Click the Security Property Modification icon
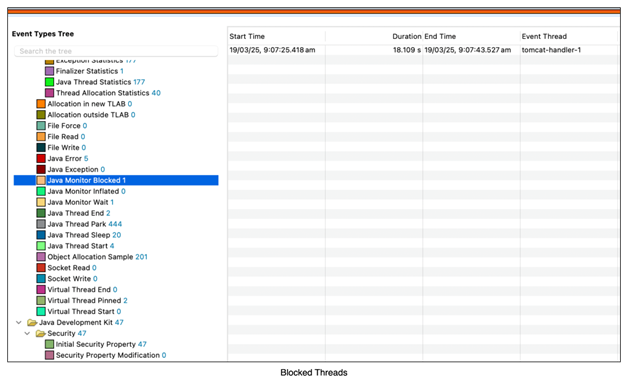The height and width of the screenshot is (391, 628). pyautogui.click(x=49, y=355)
